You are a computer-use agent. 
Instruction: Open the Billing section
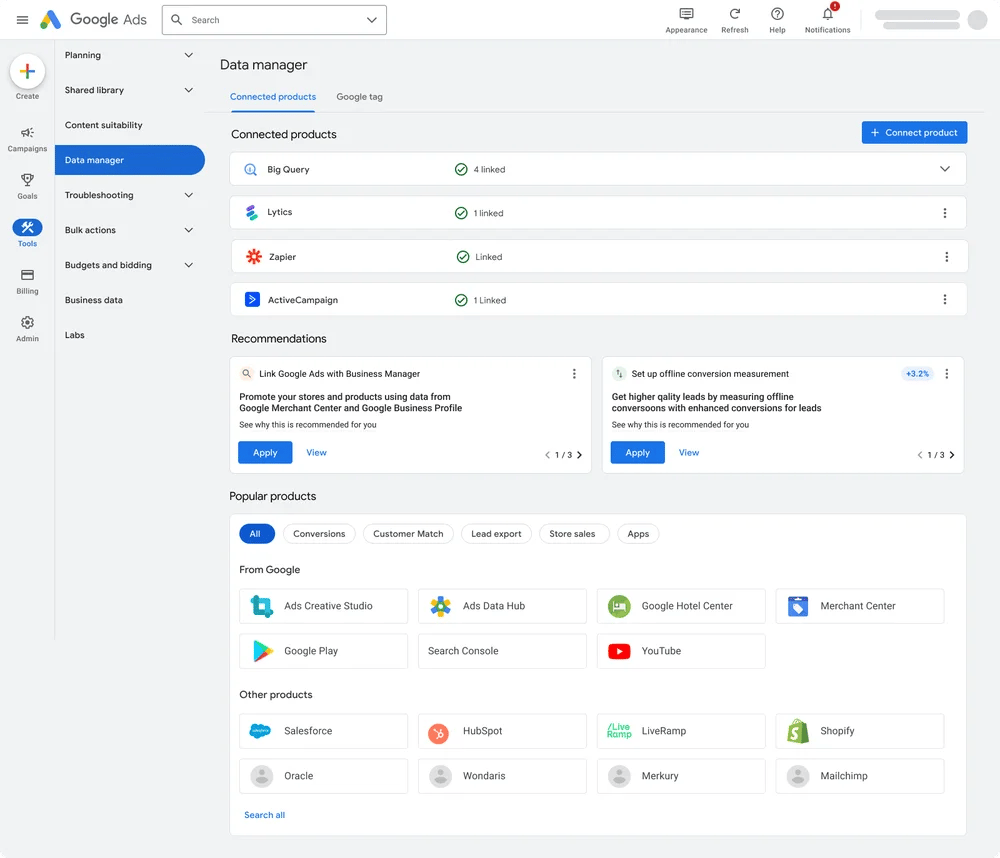tap(27, 281)
